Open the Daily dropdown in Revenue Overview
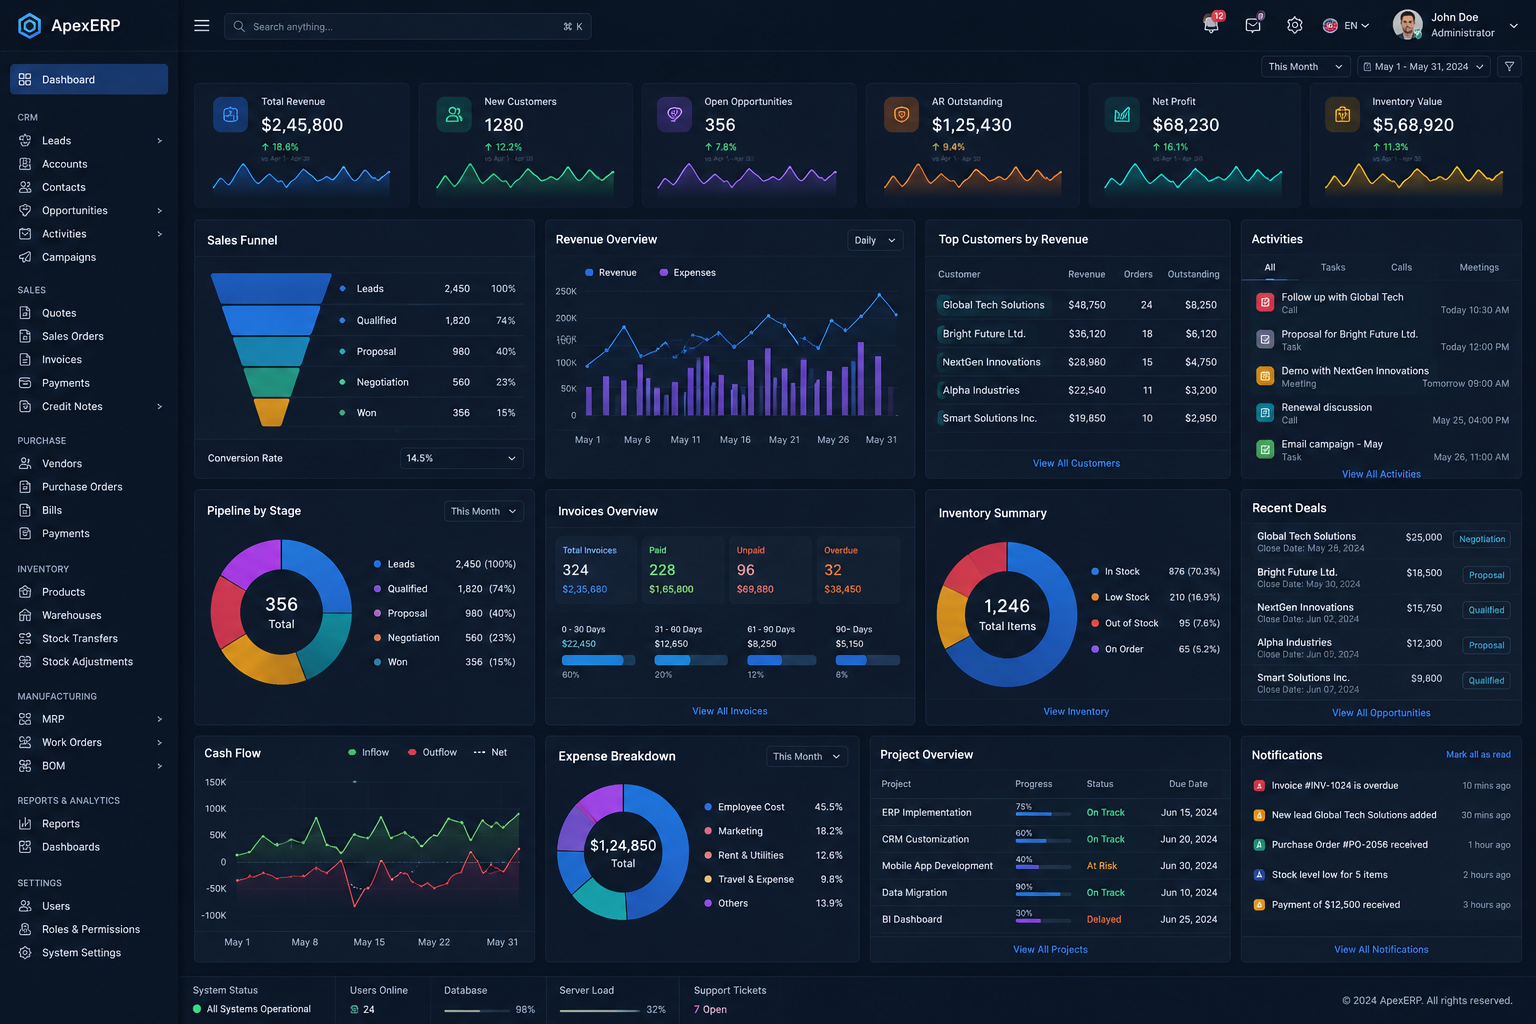 coord(875,241)
